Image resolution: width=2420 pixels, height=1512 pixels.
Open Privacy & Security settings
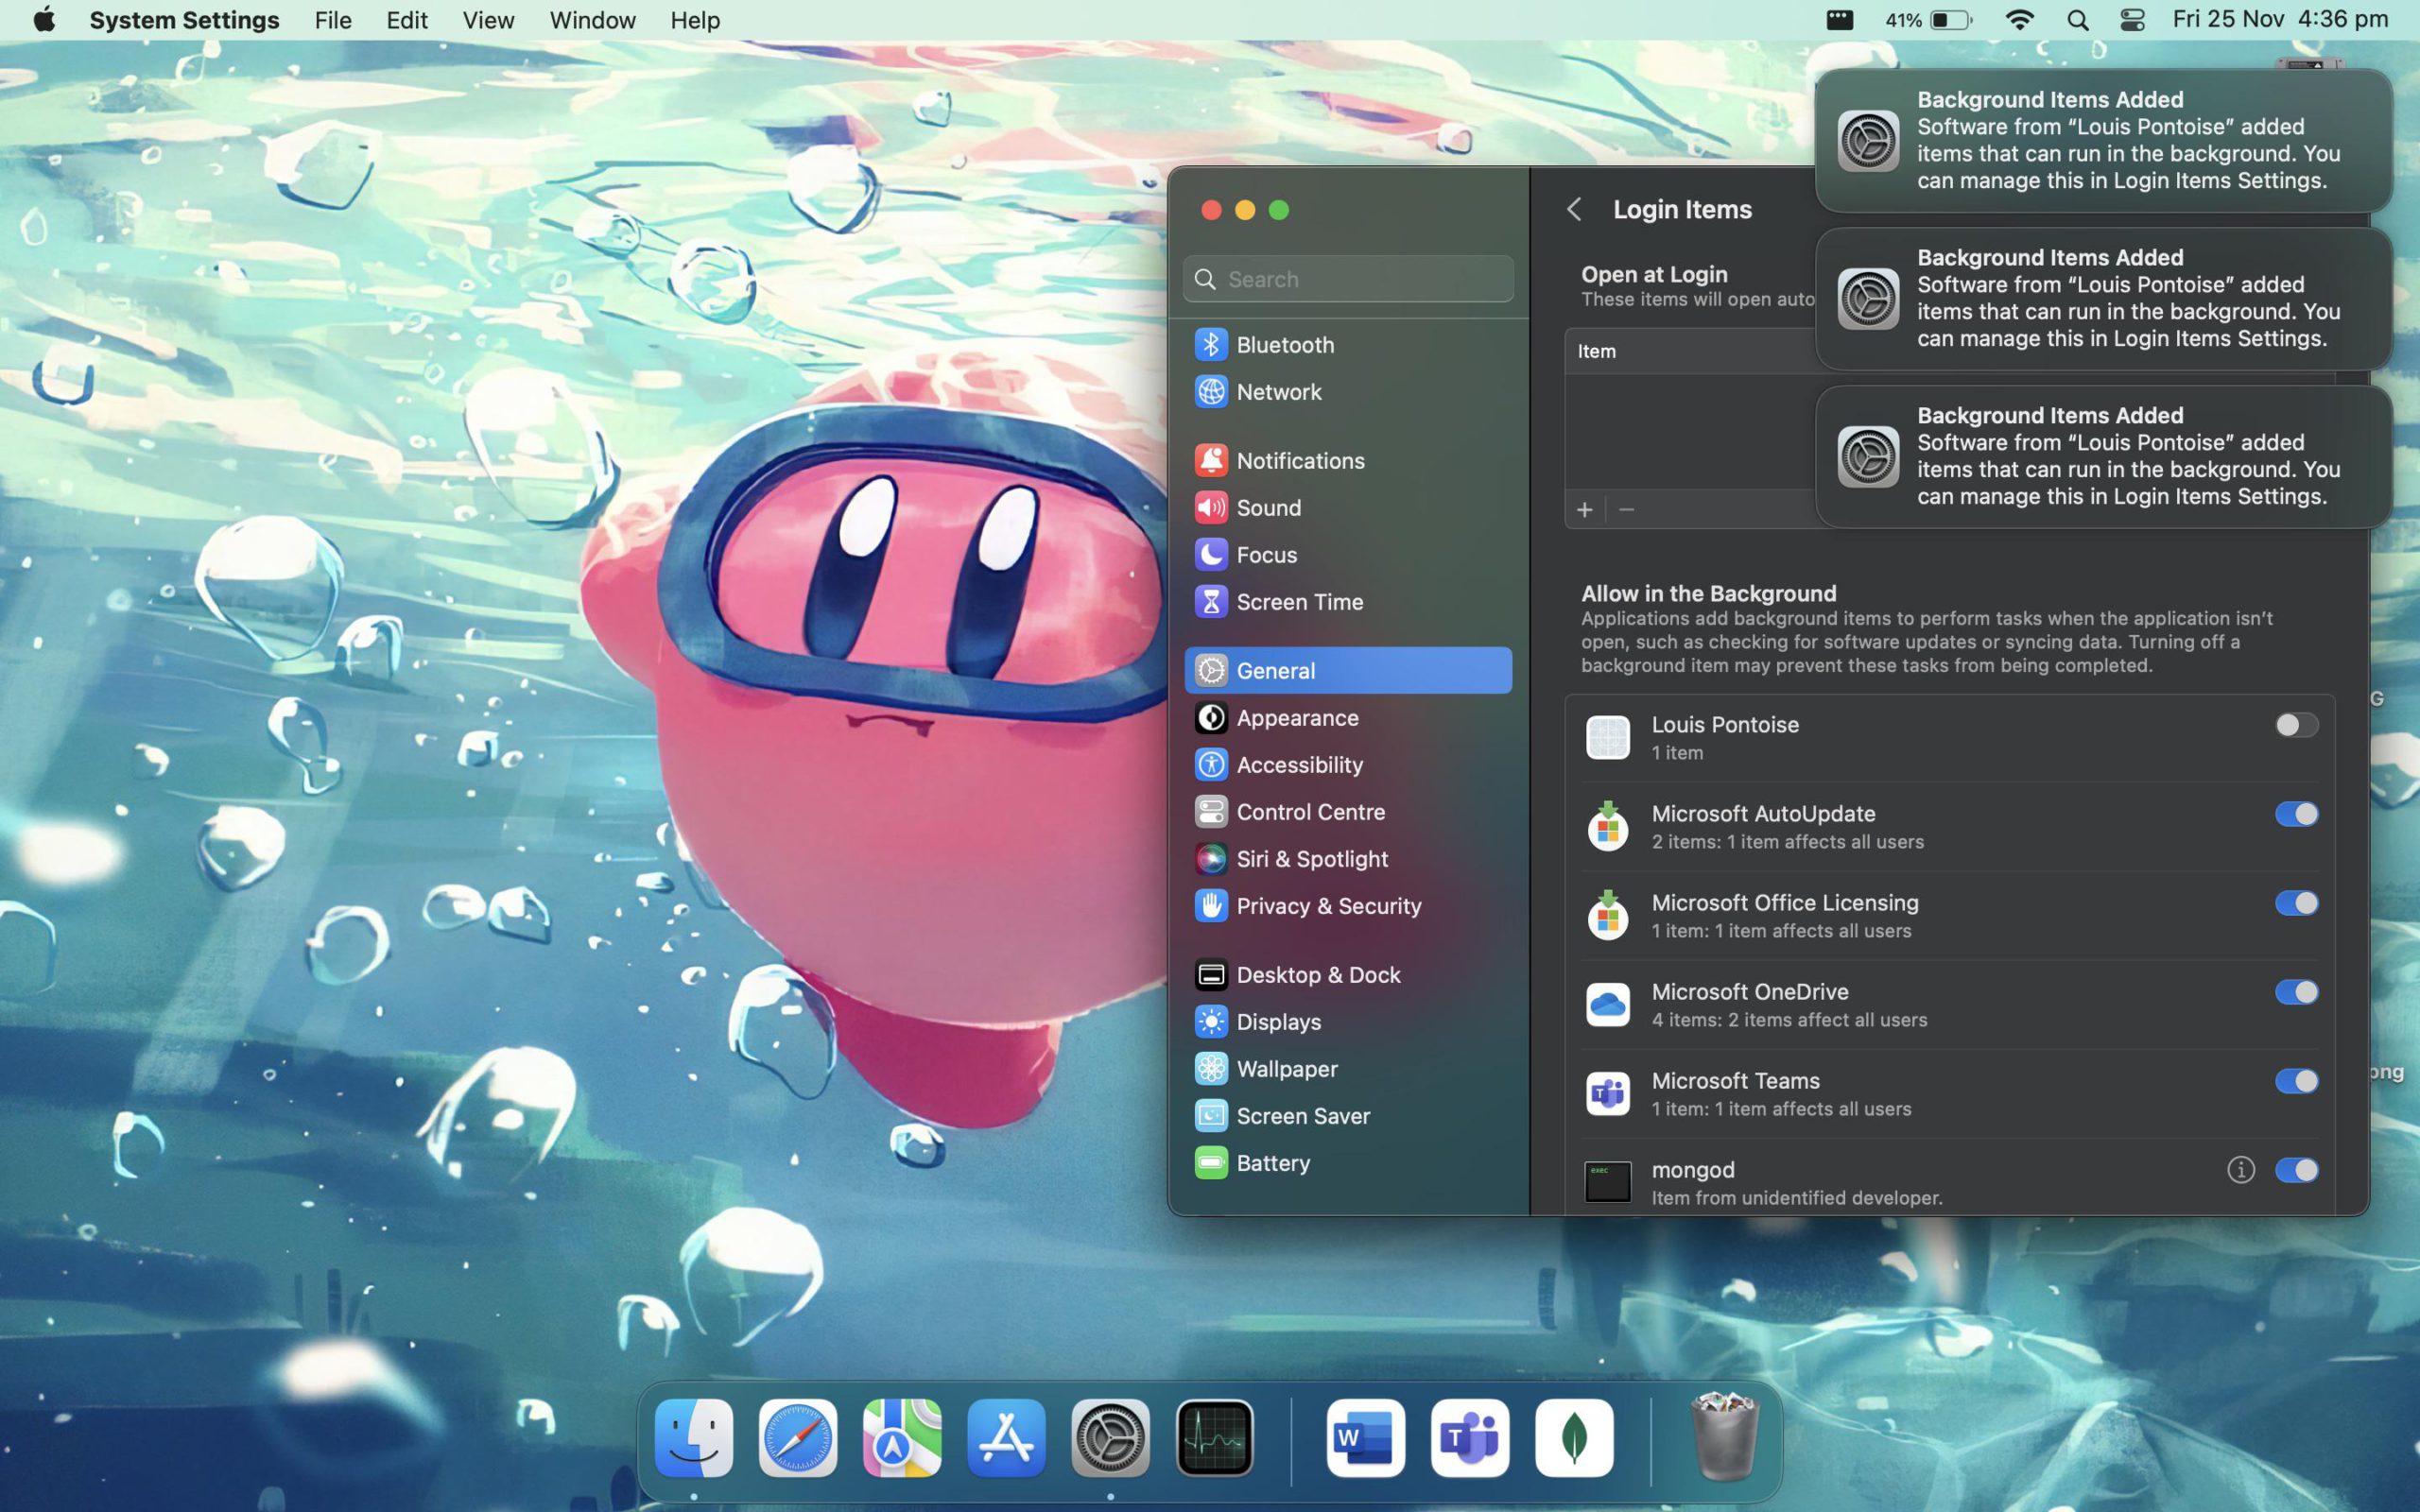coord(1347,905)
